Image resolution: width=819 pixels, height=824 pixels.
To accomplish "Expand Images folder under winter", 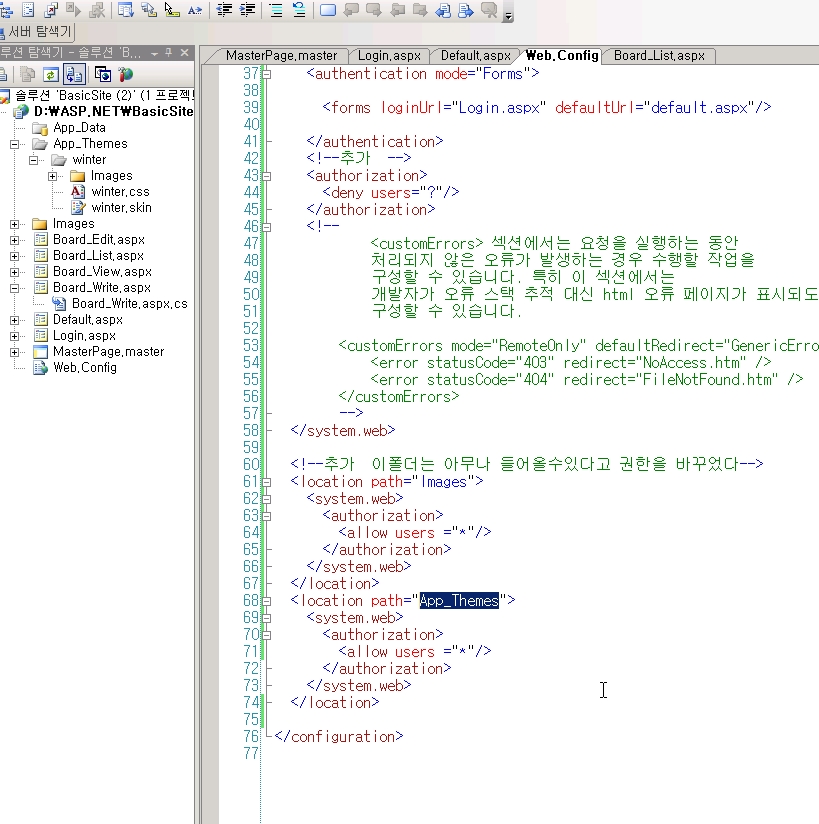I will (53, 176).
